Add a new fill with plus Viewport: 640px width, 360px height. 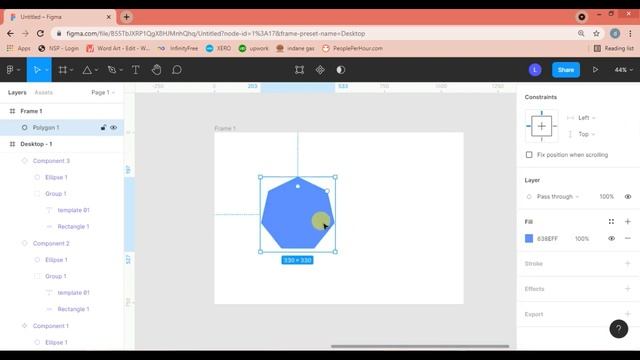pos(627,221)
